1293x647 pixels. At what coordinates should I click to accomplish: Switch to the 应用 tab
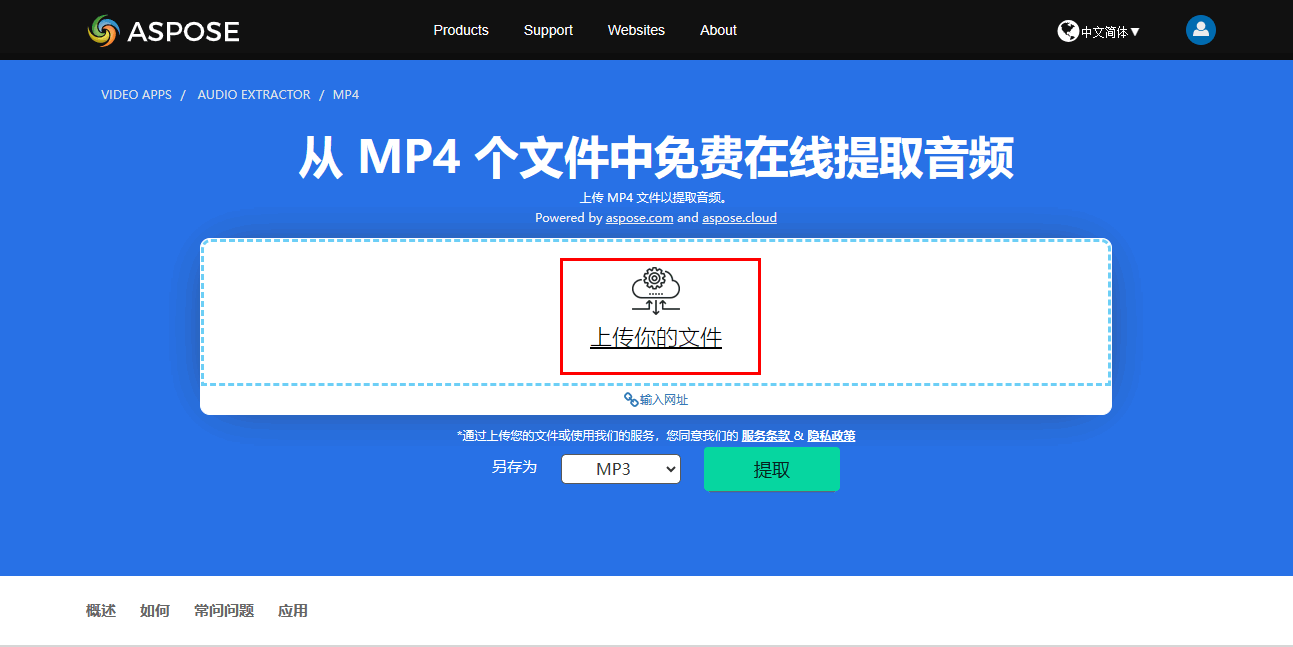293,611
